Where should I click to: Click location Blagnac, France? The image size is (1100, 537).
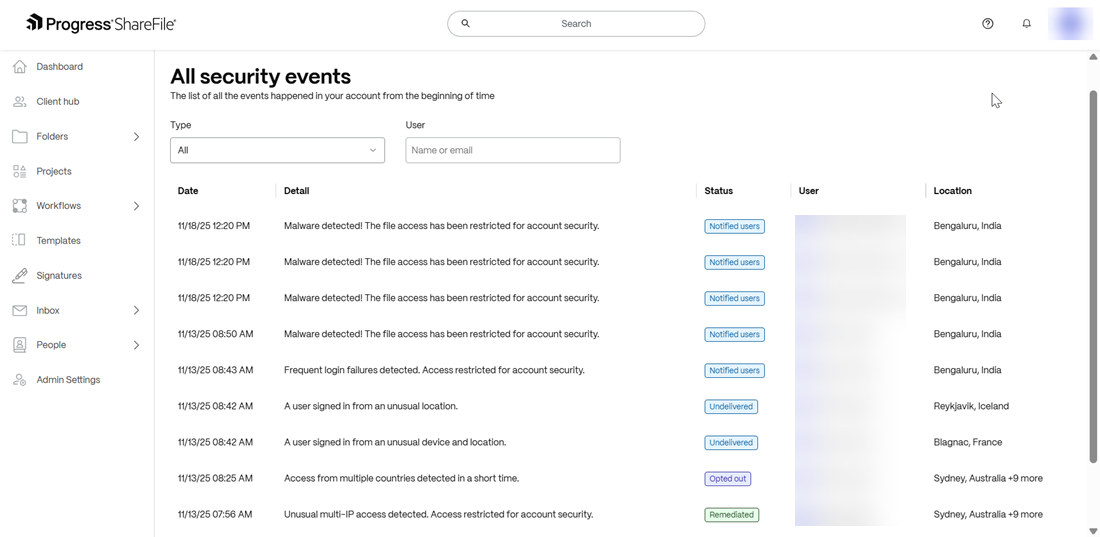point(967,442)
